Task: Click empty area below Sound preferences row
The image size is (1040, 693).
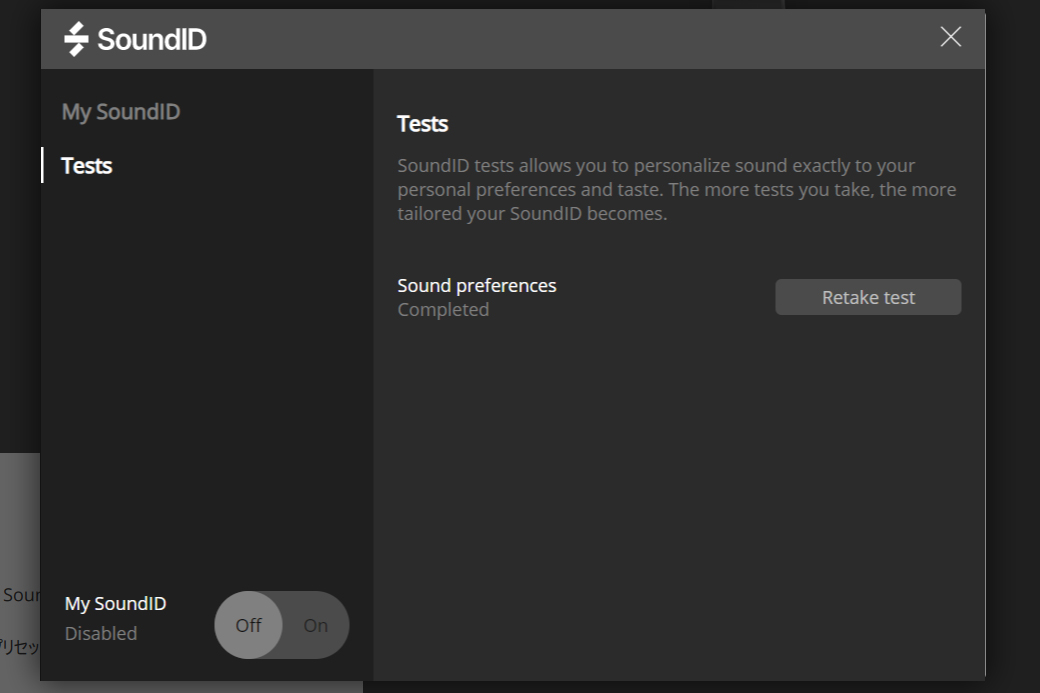Action: [x=678, y=480]
